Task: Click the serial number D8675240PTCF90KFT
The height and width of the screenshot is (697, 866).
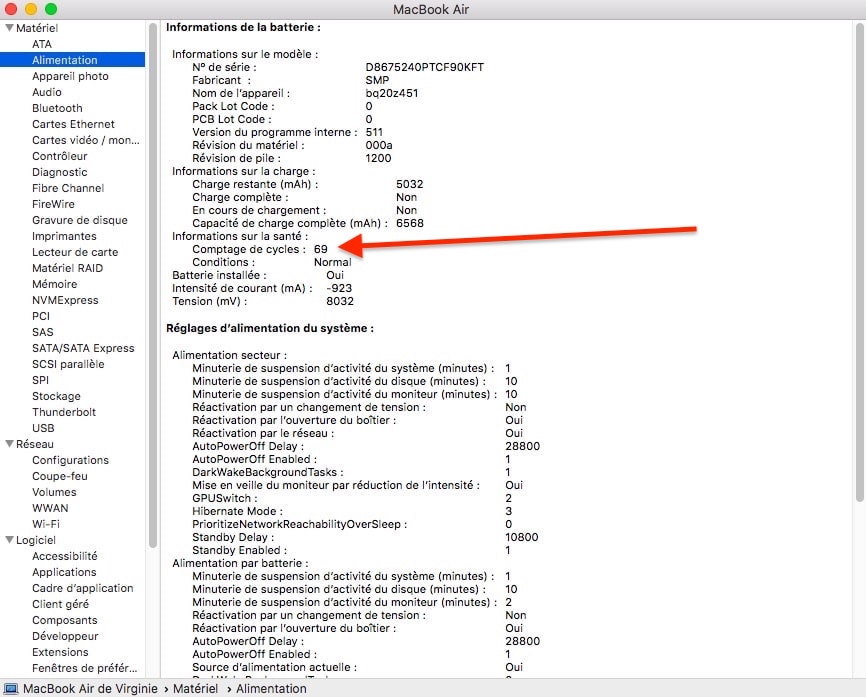Action: [x=425, y=67]
